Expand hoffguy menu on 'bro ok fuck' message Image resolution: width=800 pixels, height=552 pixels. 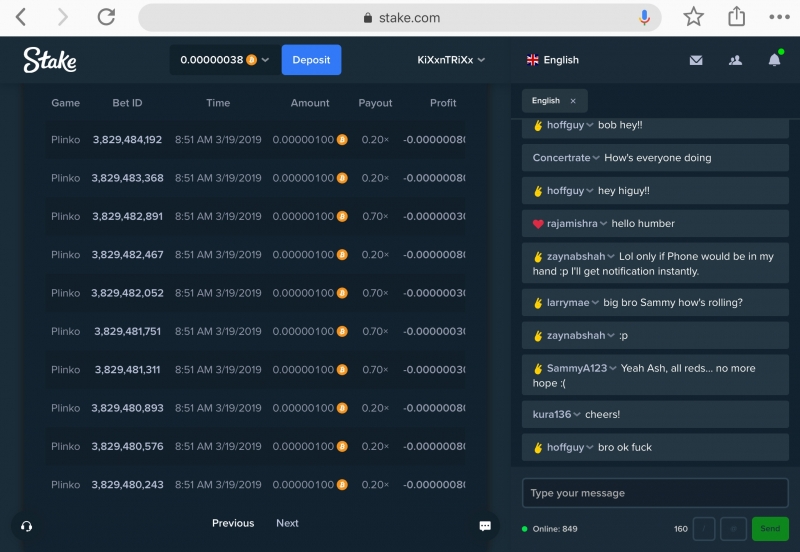(590, 447)
